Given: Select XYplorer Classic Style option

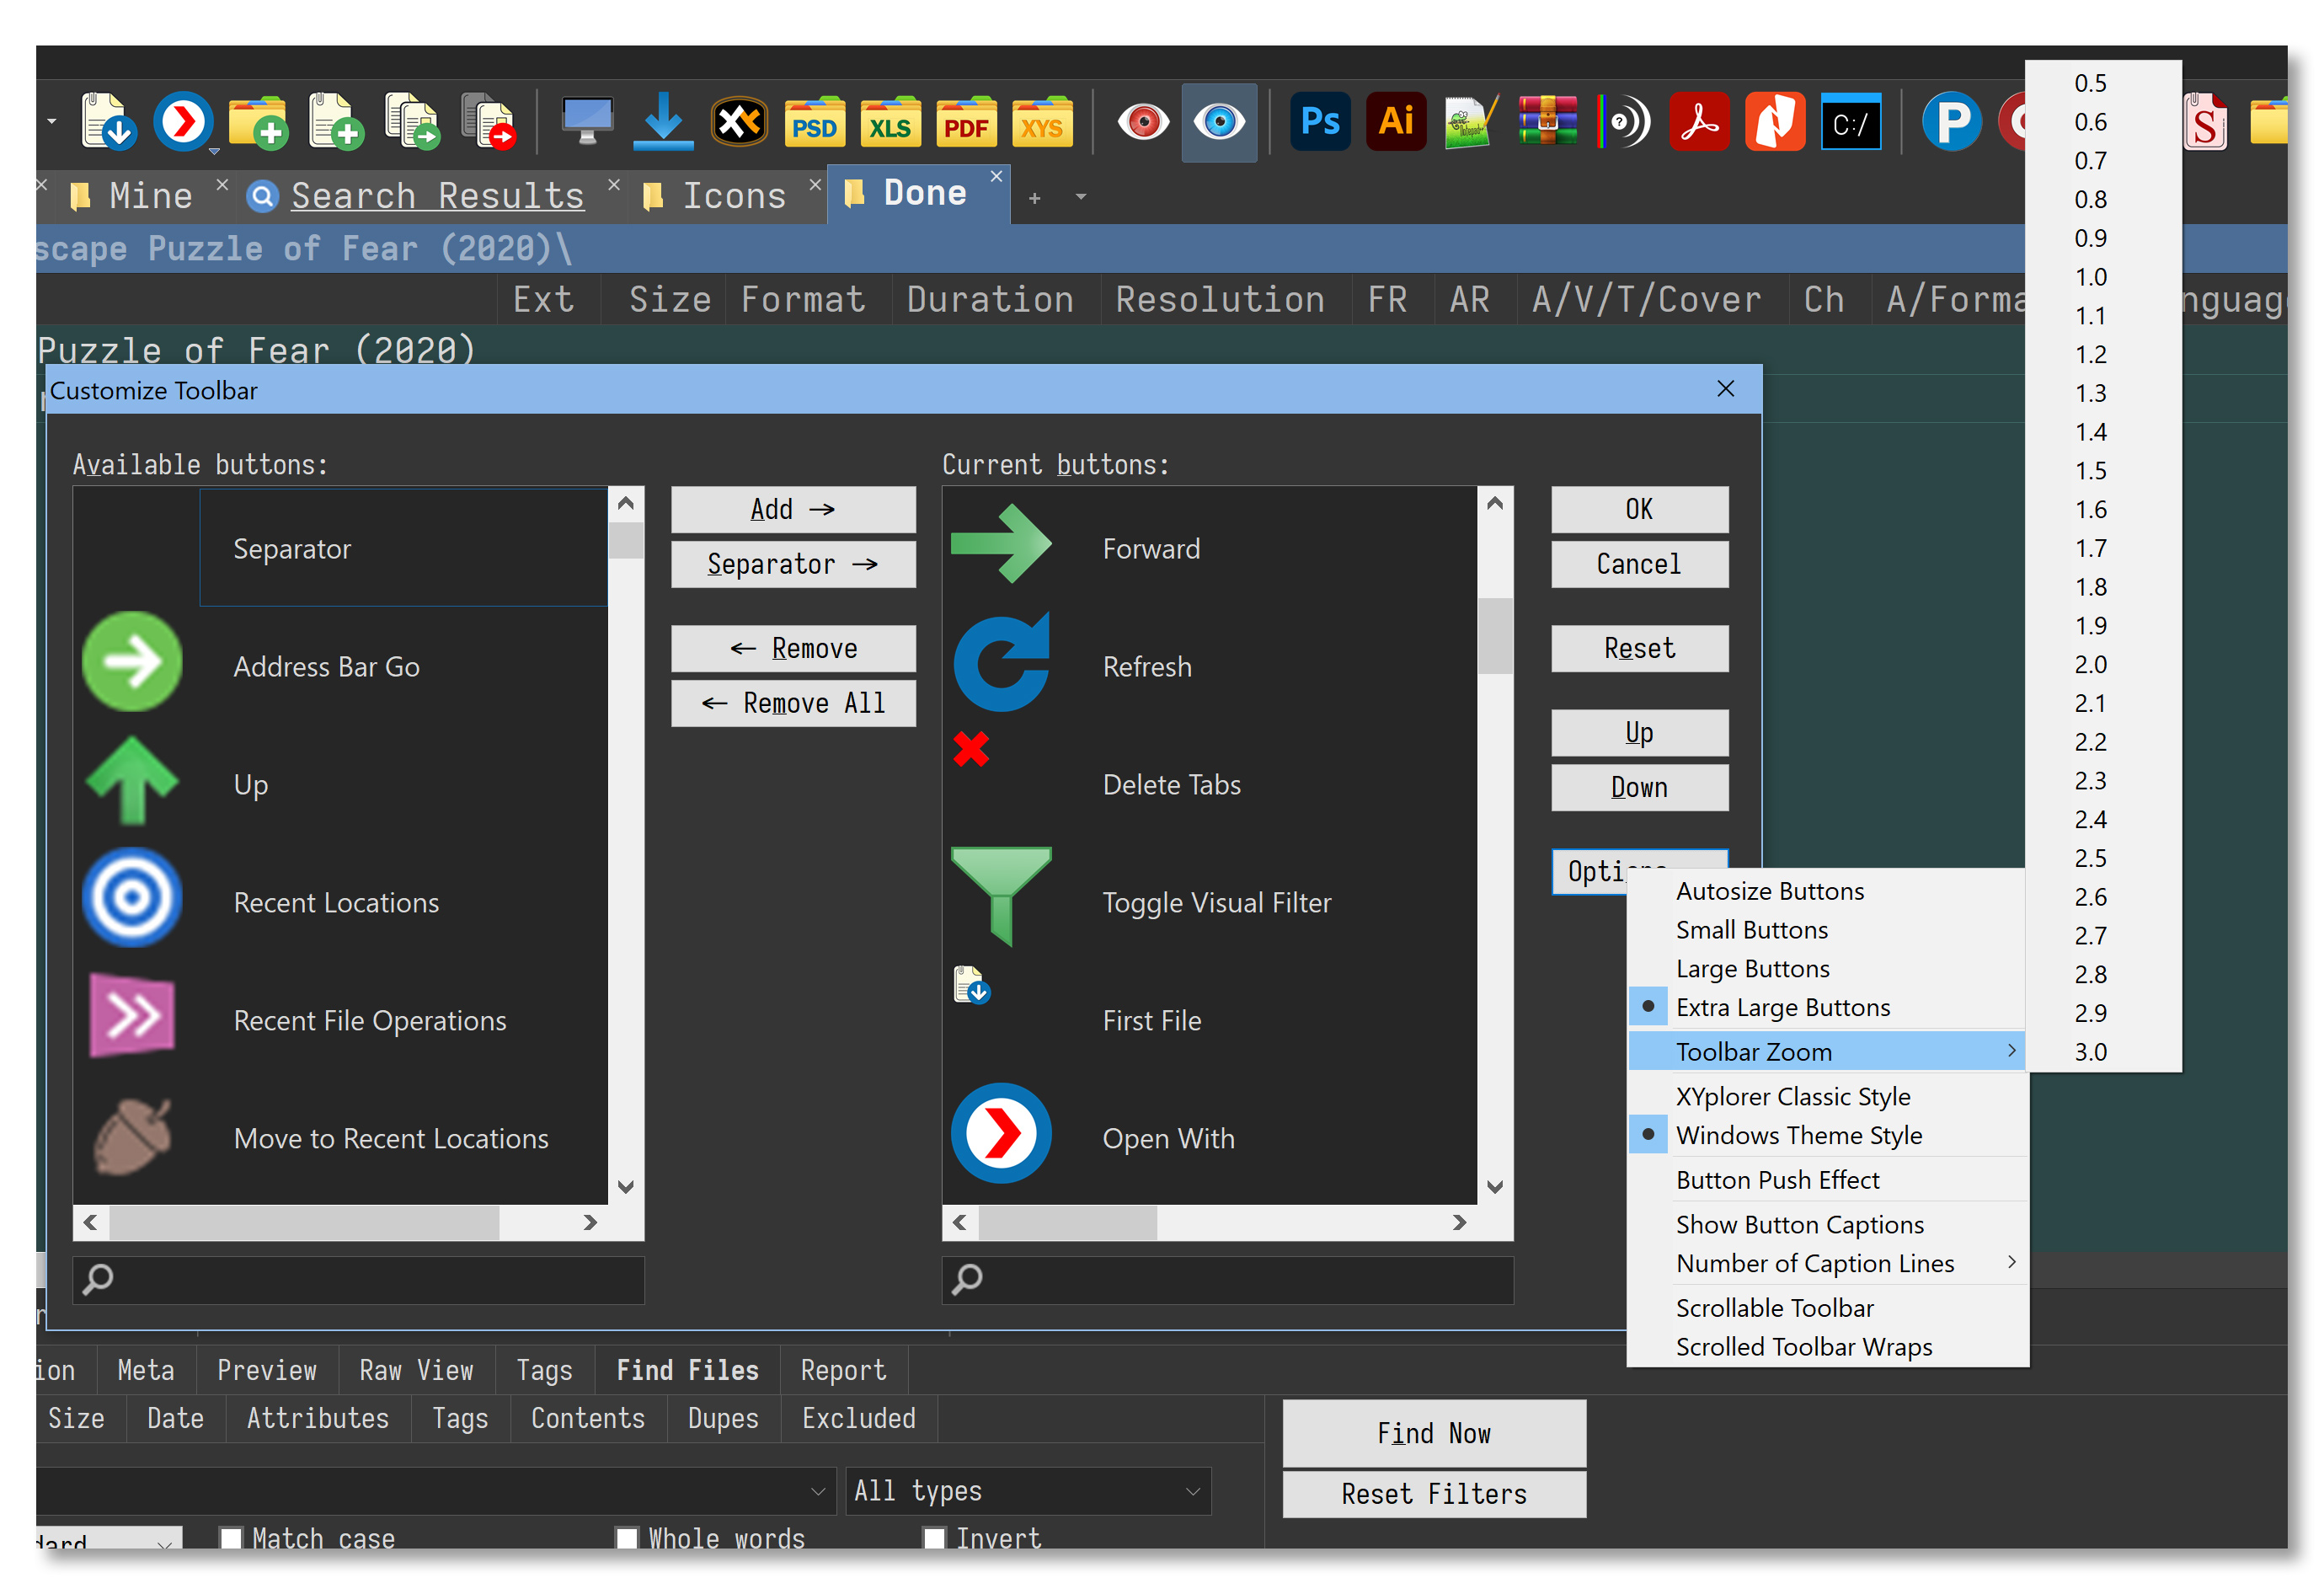Looking at the screenshot, I should [1792, 1096].
